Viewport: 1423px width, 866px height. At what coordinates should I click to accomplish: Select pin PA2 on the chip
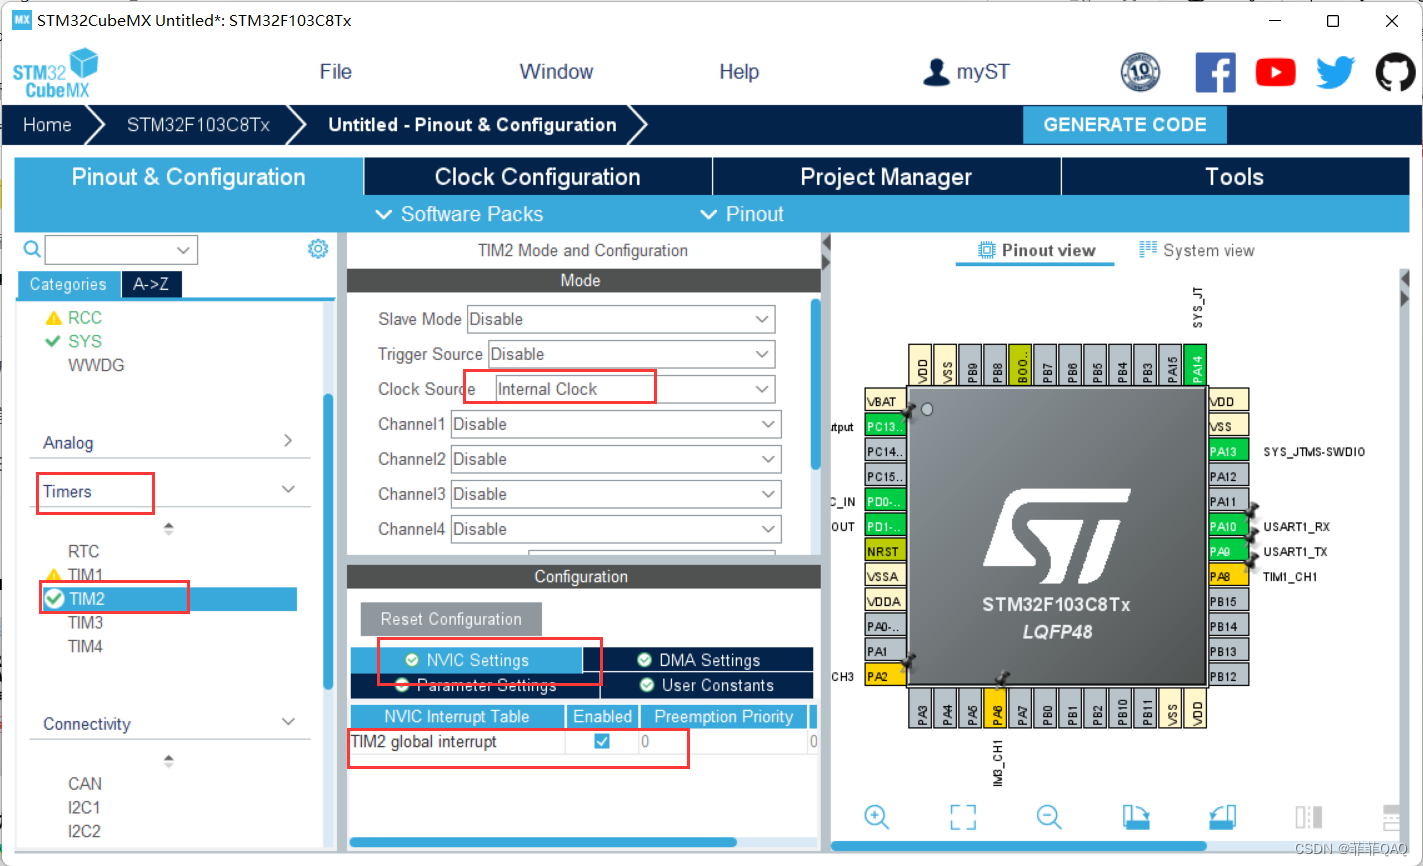click(x=886, y=676)
